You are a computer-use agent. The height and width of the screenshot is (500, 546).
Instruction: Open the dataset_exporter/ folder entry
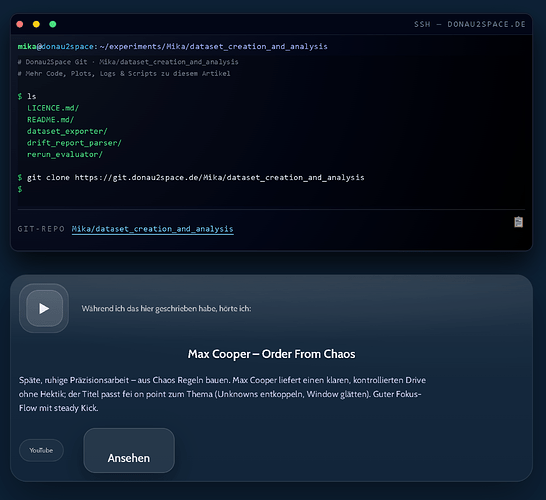[67, 131]
